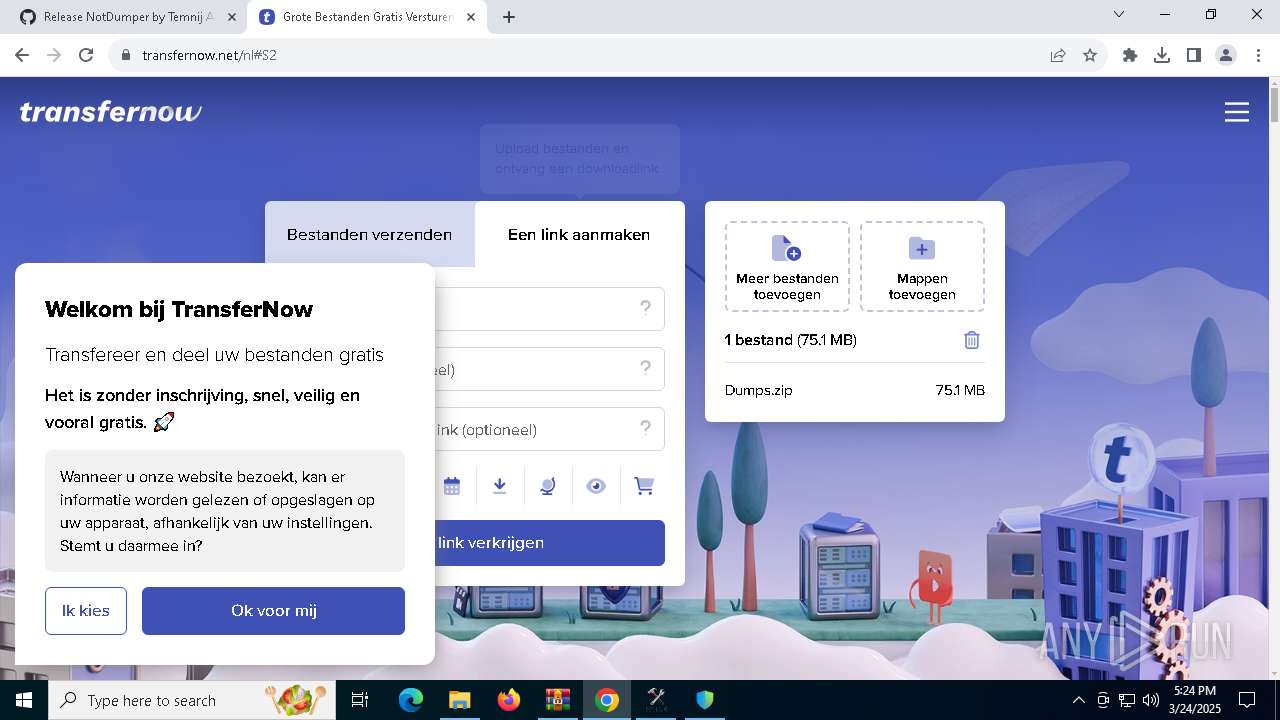This screenshot has height=720, width=1280.
Task: Open the hamburger menu on TransferNow
Action: (x=1237, y=112)
